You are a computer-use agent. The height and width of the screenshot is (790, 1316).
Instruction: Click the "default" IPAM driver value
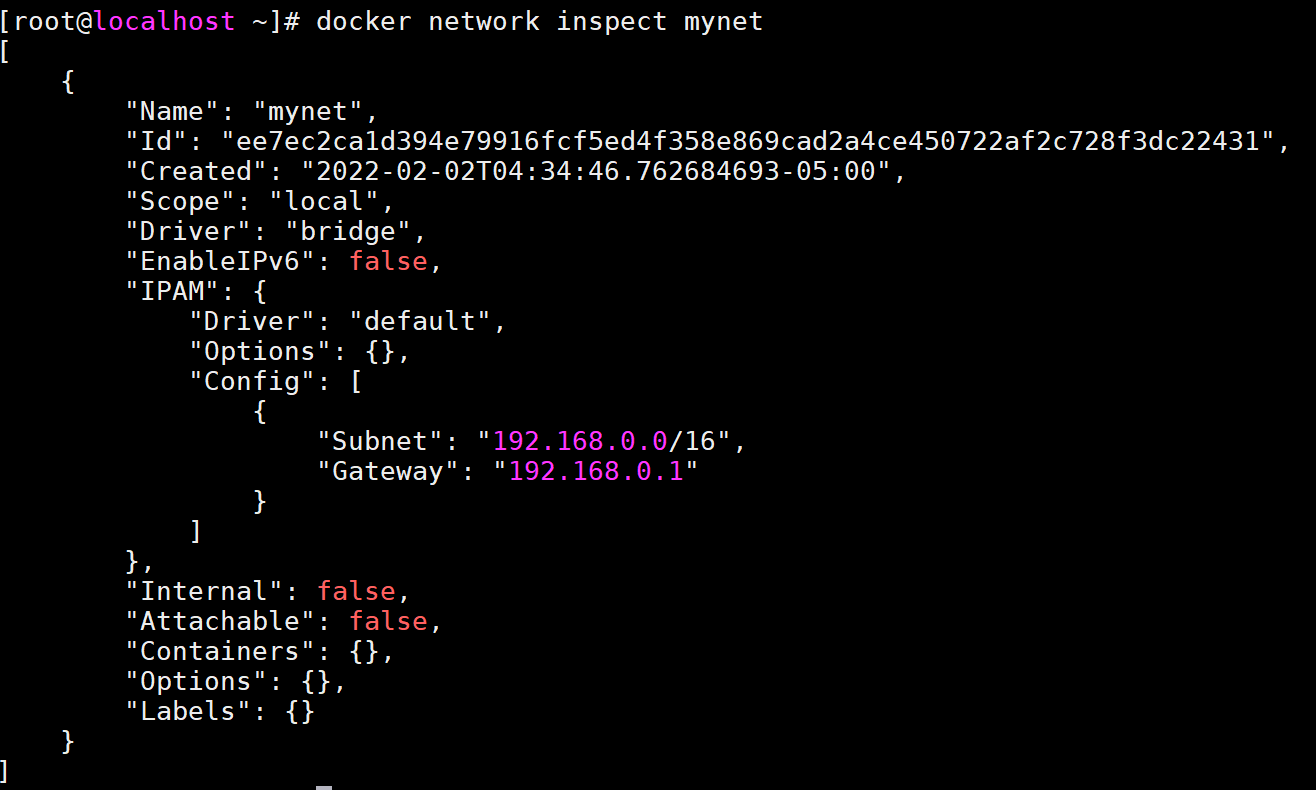[x=420, y=321]
